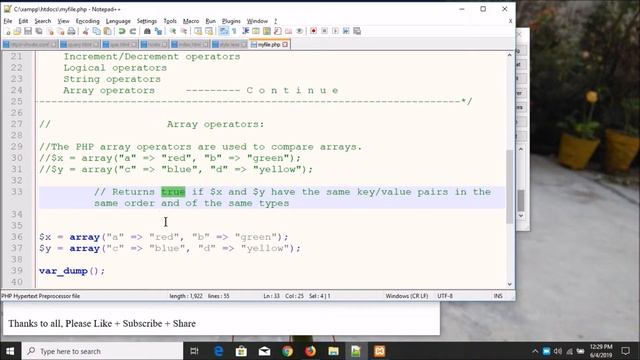This screenshot has width=640, height=360.
Task: Open the Windows Start menu
Action: click(x=10, y=351)
